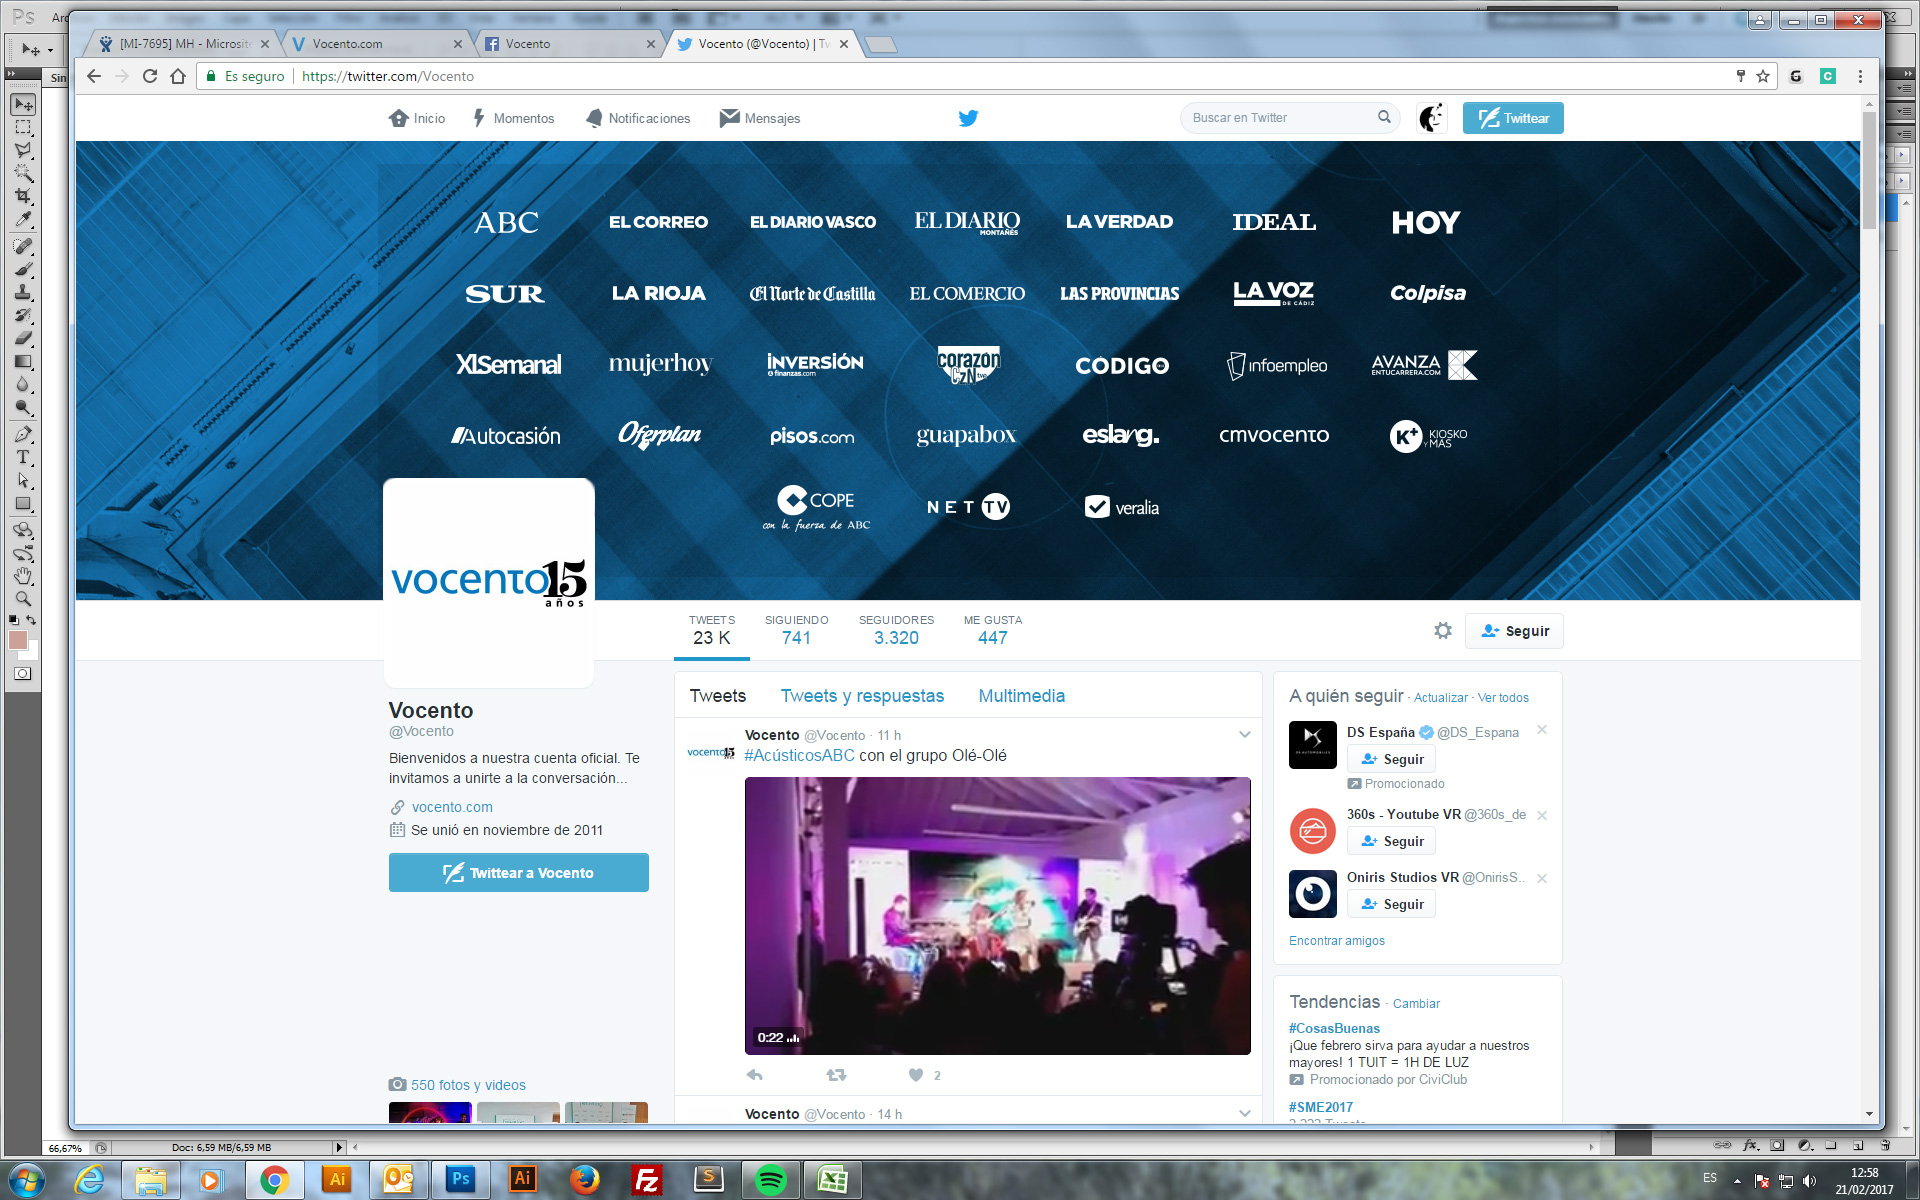Select the History Brush tool in Photoshop
This screenshot has height=1200, width=1920.
click(x=23, y=315)
